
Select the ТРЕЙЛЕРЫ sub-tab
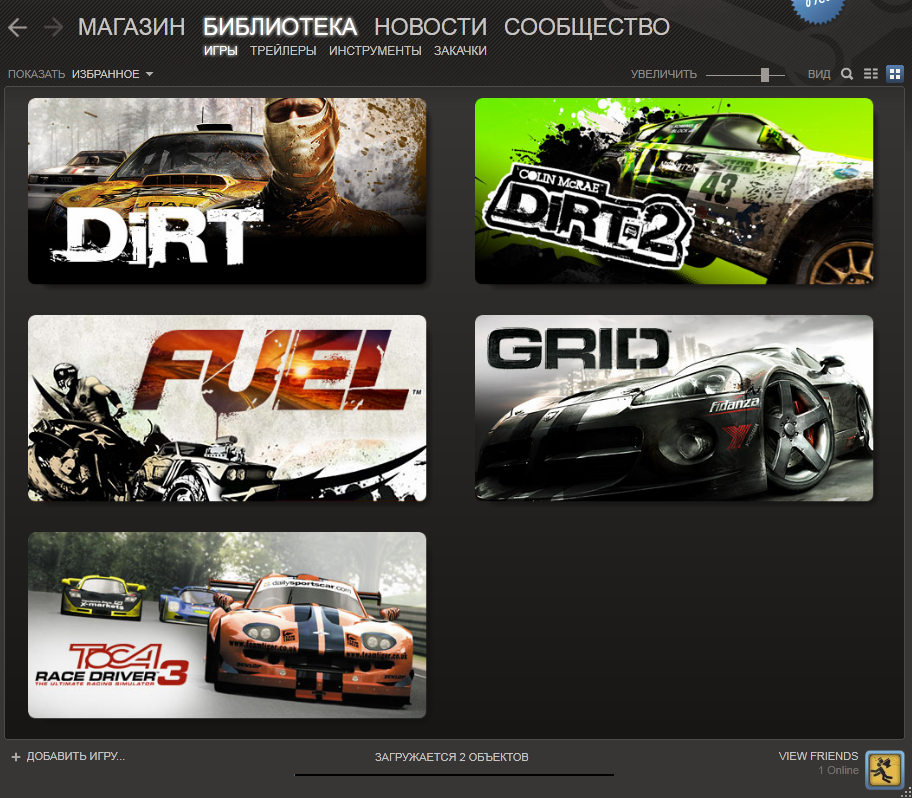[283, 51]
